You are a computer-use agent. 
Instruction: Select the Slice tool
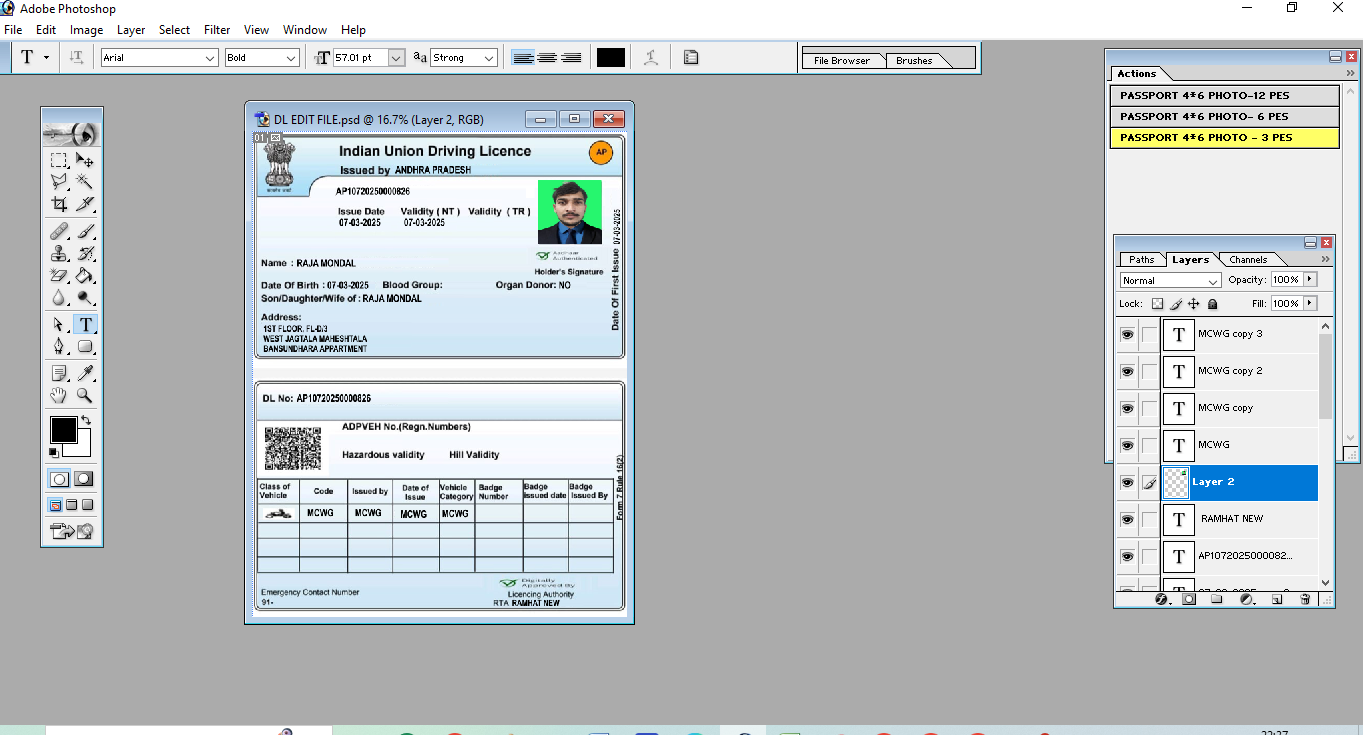click(85, 204)
